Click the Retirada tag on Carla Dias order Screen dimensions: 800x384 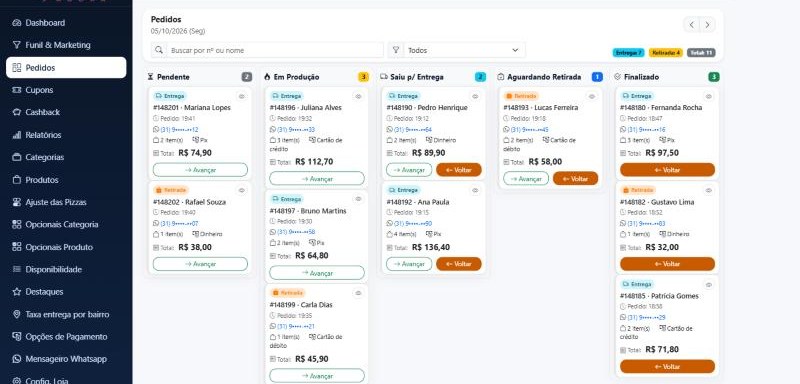tap(287, 293)
